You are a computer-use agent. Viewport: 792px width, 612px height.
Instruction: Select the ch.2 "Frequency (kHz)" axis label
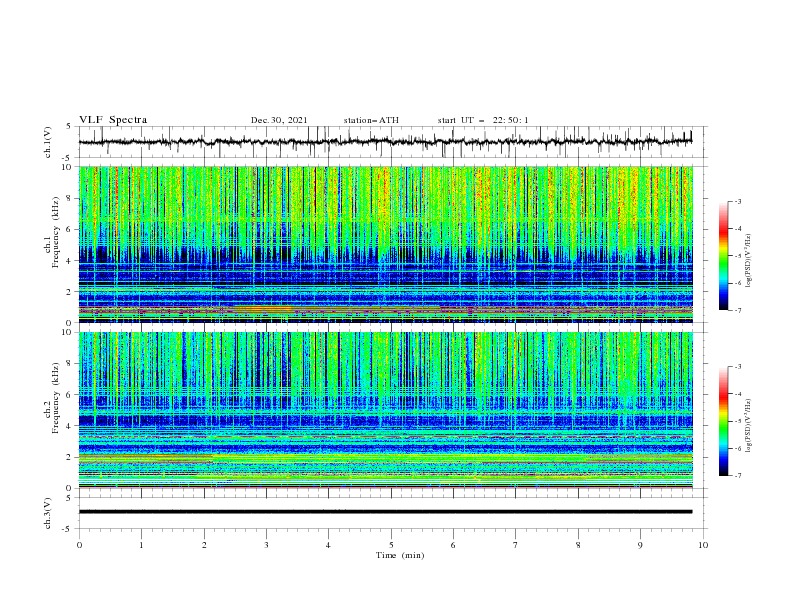(x=56, y=398)
